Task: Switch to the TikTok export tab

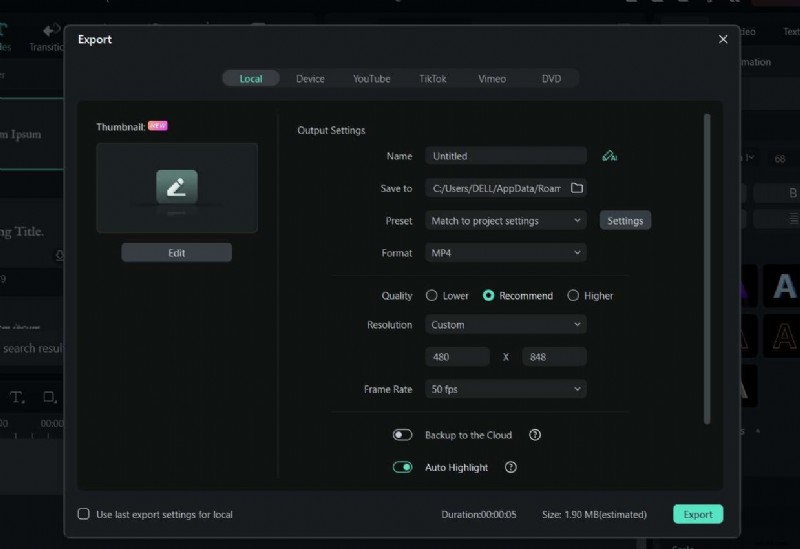Action: pyautogui.click(x=433, y=79)
